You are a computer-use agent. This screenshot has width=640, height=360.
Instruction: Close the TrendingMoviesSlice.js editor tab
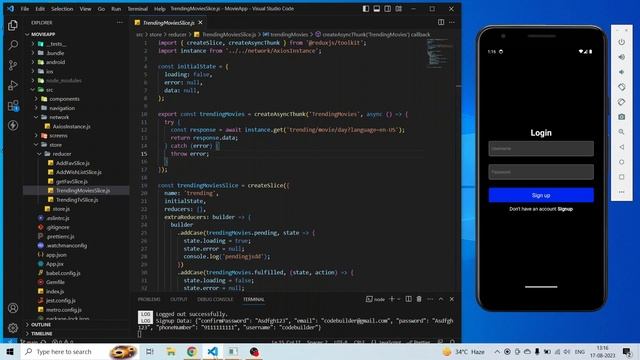pos(200,22)
